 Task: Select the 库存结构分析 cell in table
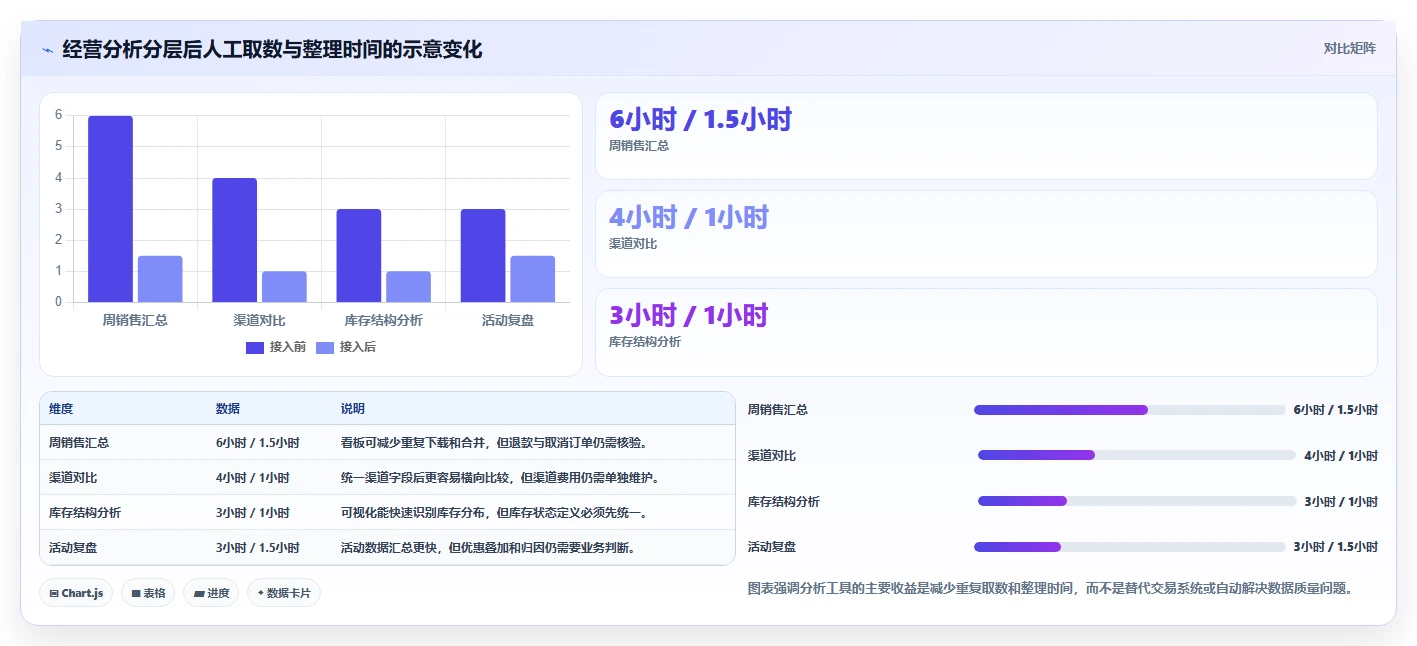point(85,512)
